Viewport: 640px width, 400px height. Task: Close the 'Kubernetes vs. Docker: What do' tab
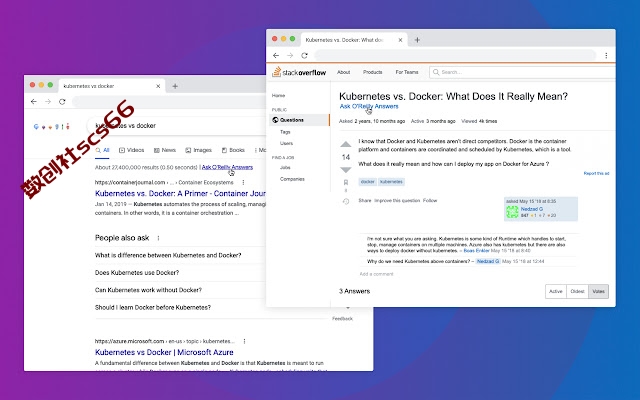tap(400, 40)
